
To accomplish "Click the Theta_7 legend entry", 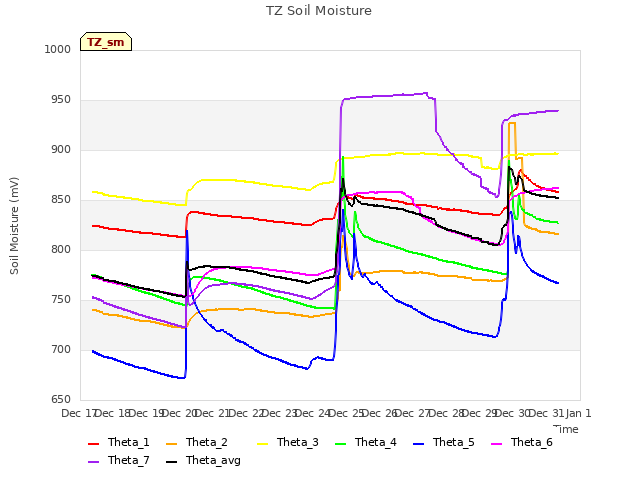I will point(119,460).
